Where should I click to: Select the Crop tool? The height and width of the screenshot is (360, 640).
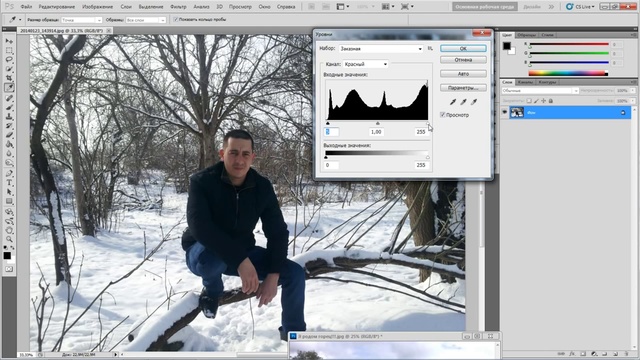click(9, 78)
